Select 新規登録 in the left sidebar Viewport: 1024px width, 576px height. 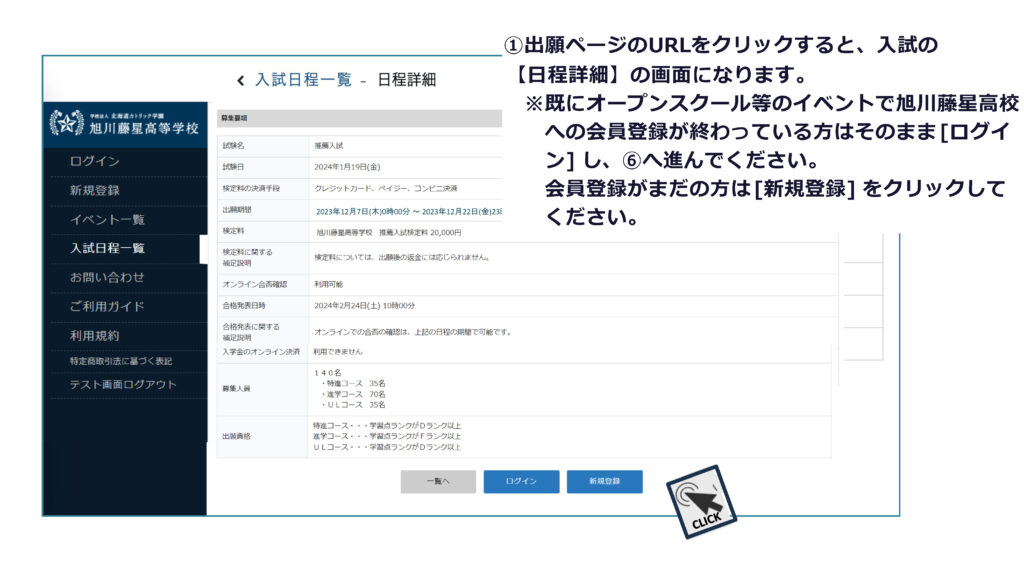coord(95,191)
